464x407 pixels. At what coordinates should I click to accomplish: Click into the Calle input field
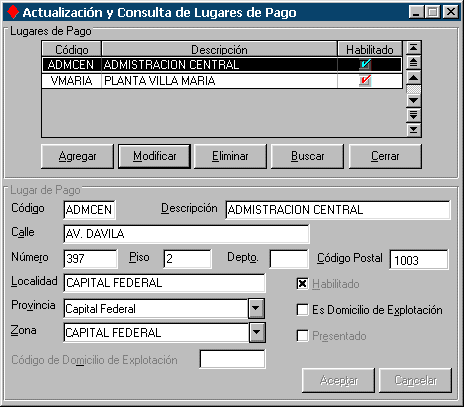186,234
